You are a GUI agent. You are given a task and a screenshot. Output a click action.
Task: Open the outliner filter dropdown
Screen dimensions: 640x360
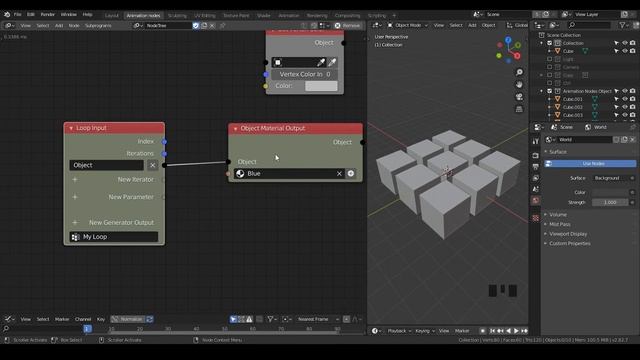click(x=624, y=25)
